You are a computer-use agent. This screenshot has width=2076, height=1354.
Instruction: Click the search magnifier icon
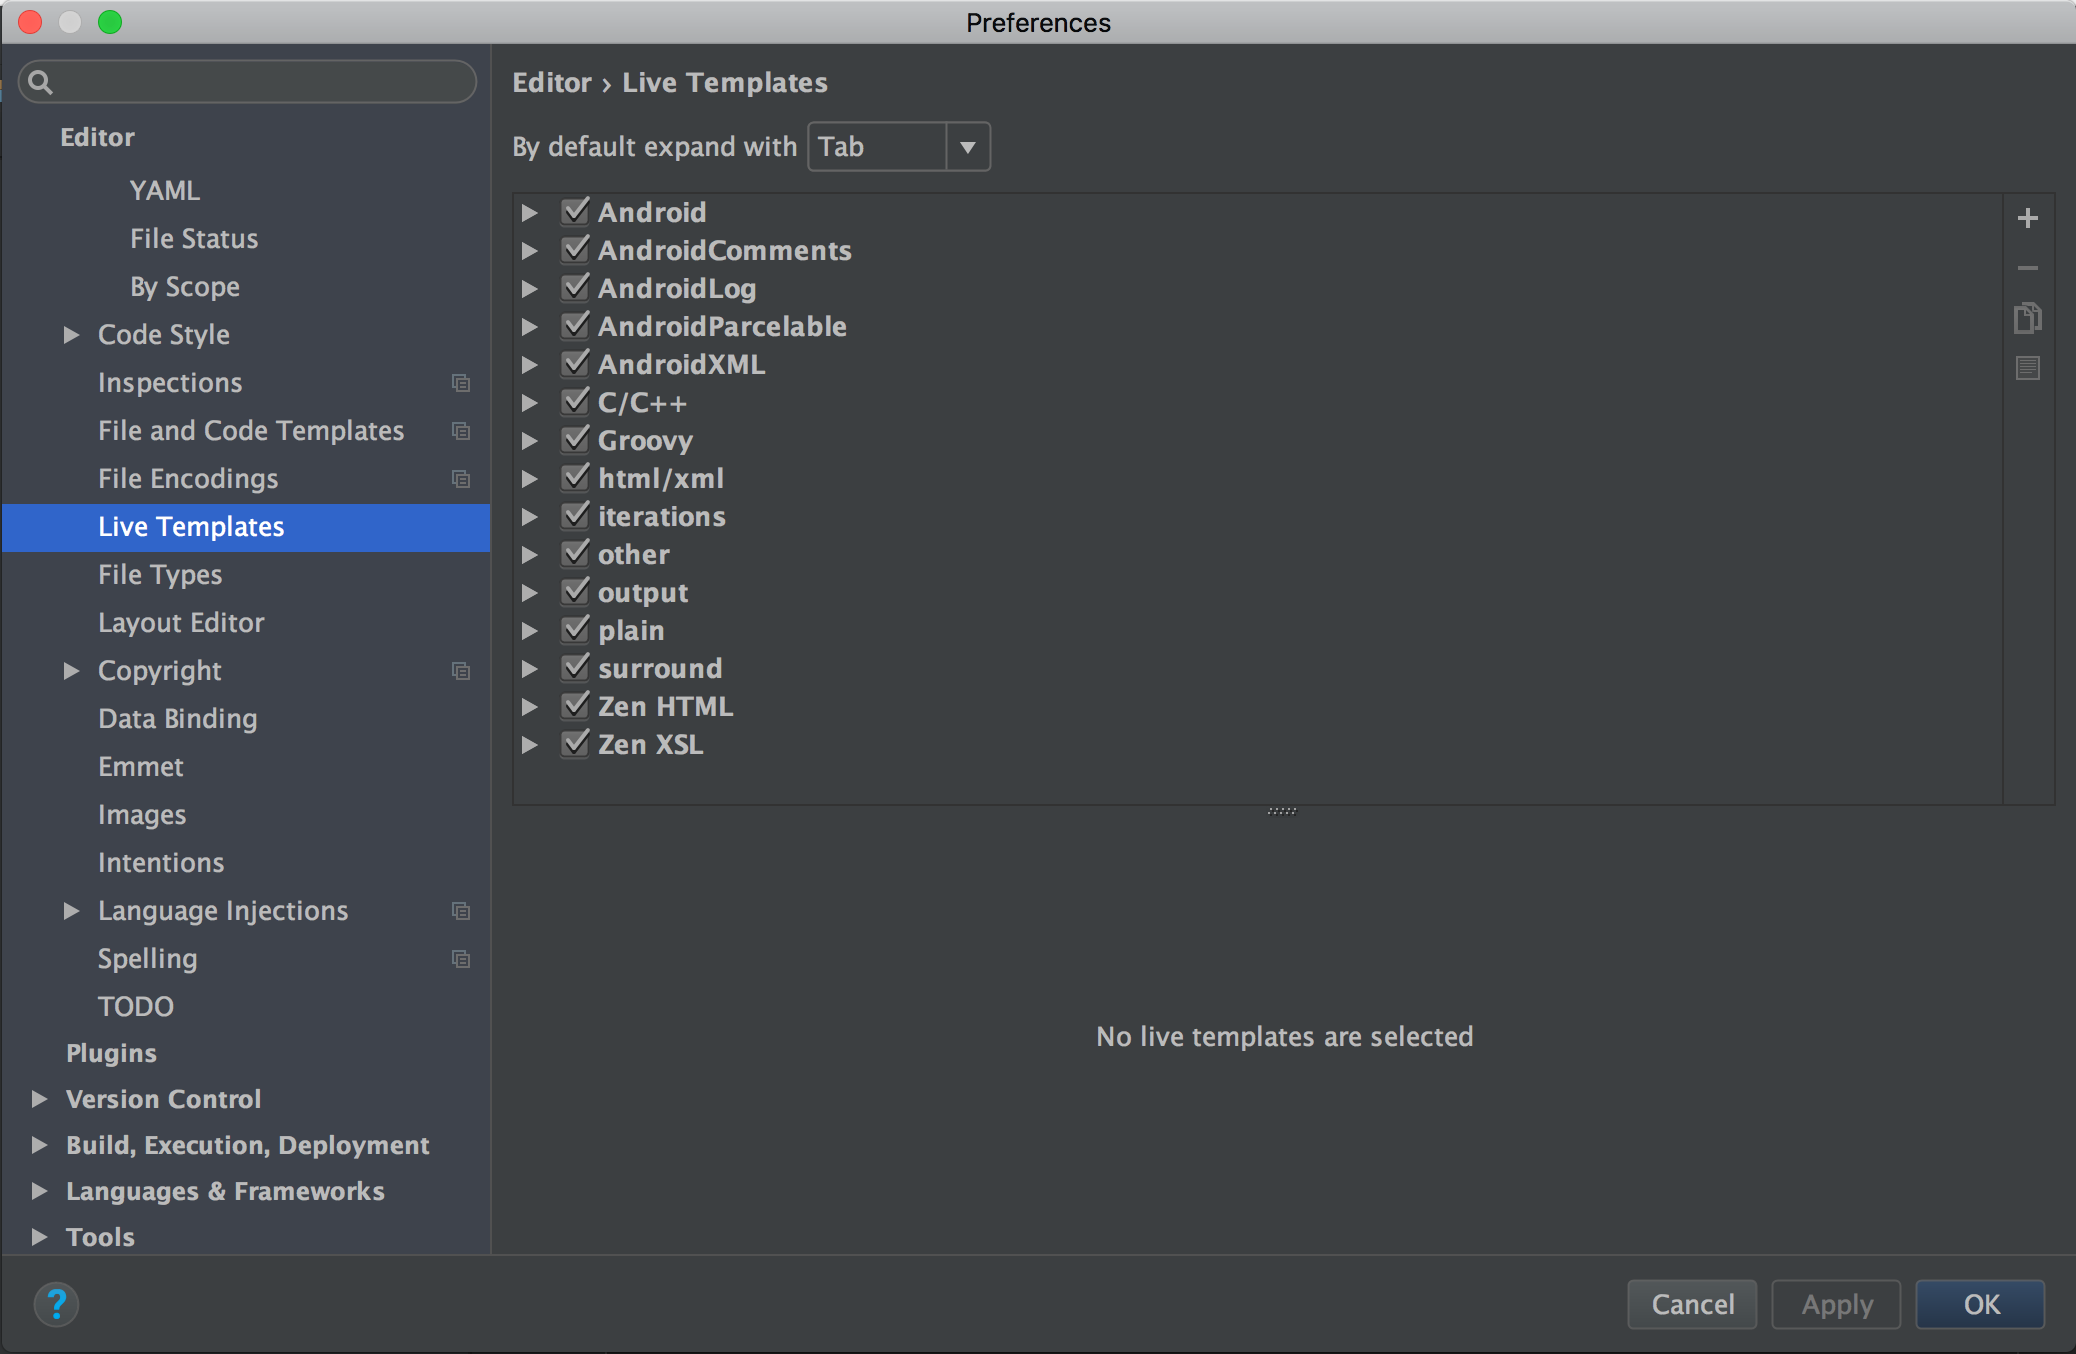pos(40,82)
